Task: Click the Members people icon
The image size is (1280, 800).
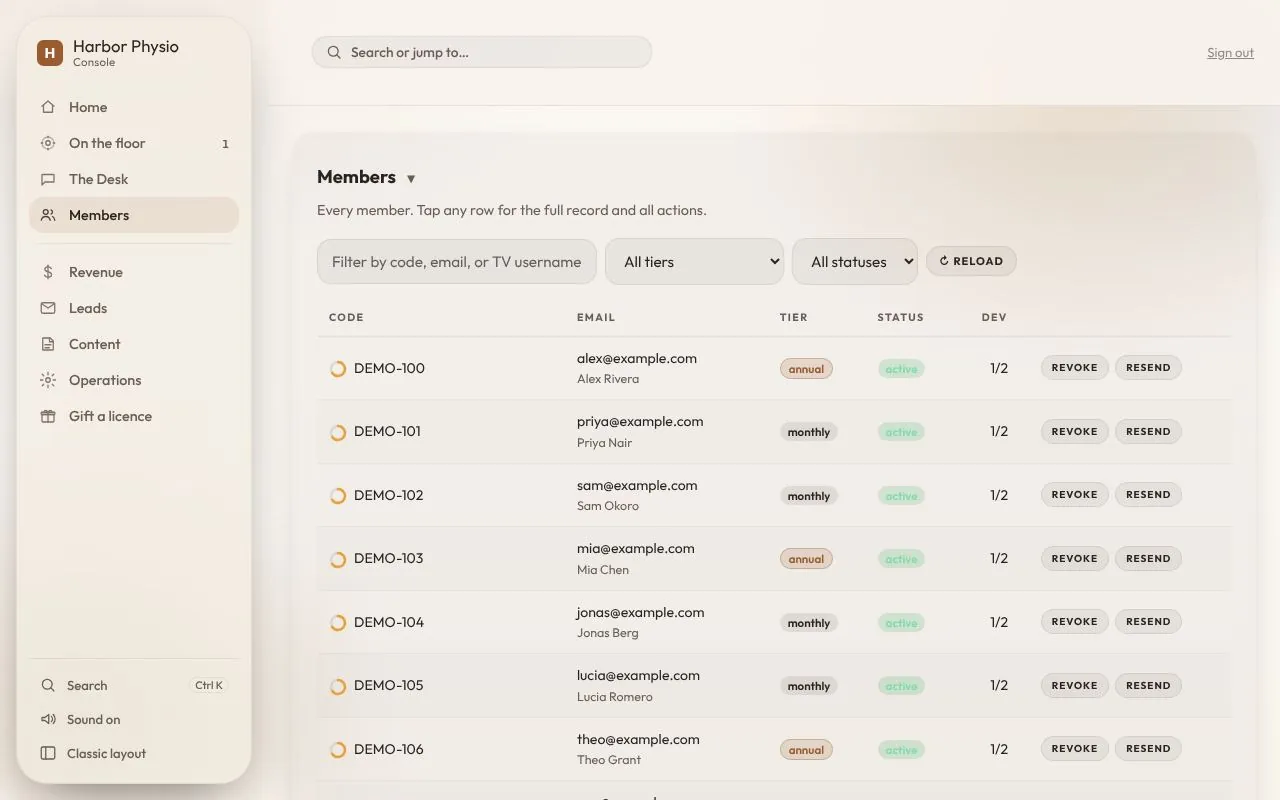Action: click(x=48, y=215)
